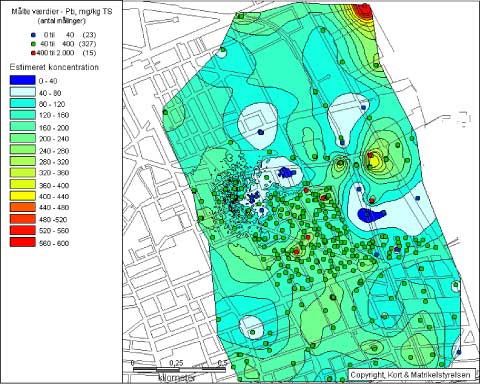
Task: Click the pale blue 40 - 80 legend swatch
Action: (x=22, y=92)
